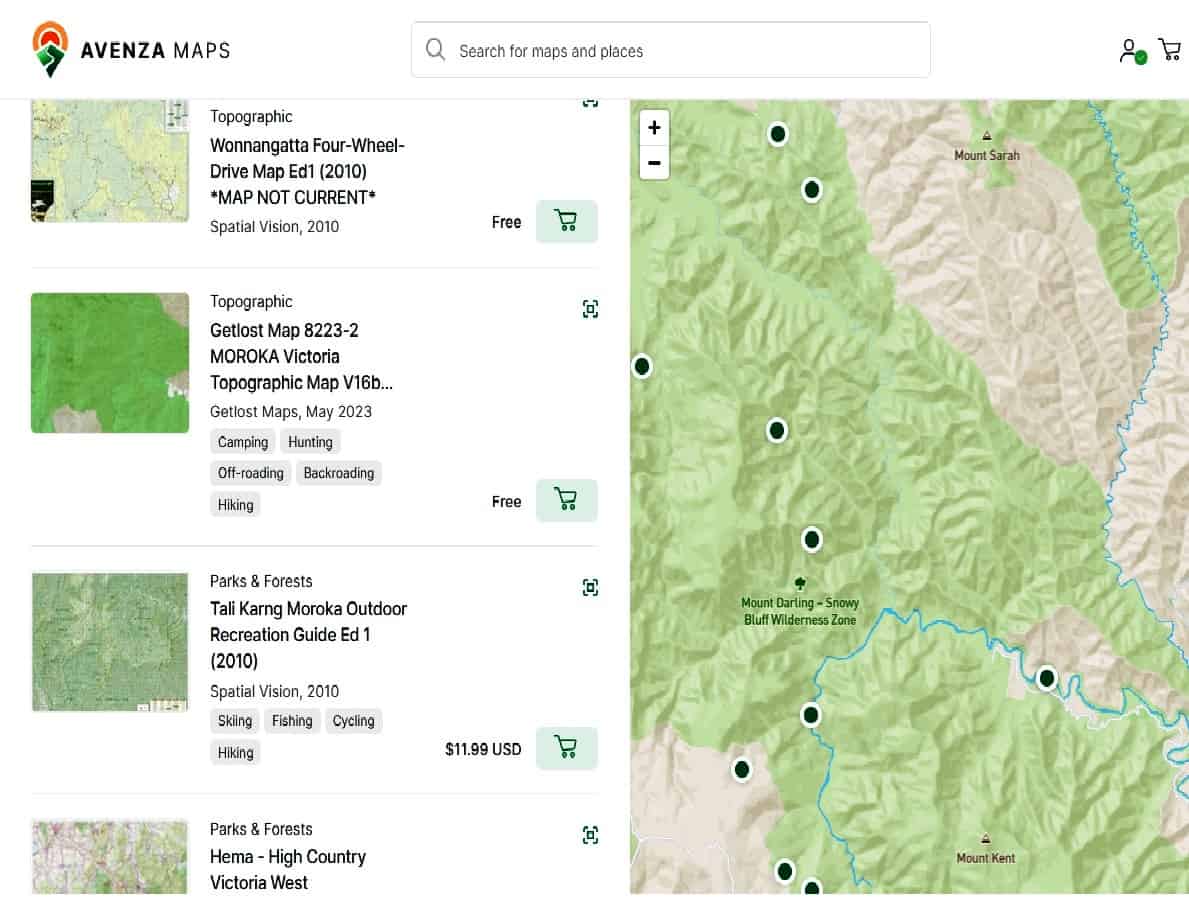Click map marker at left map edge
This screenshot has width=1189, height=914.
pos(642,366)
